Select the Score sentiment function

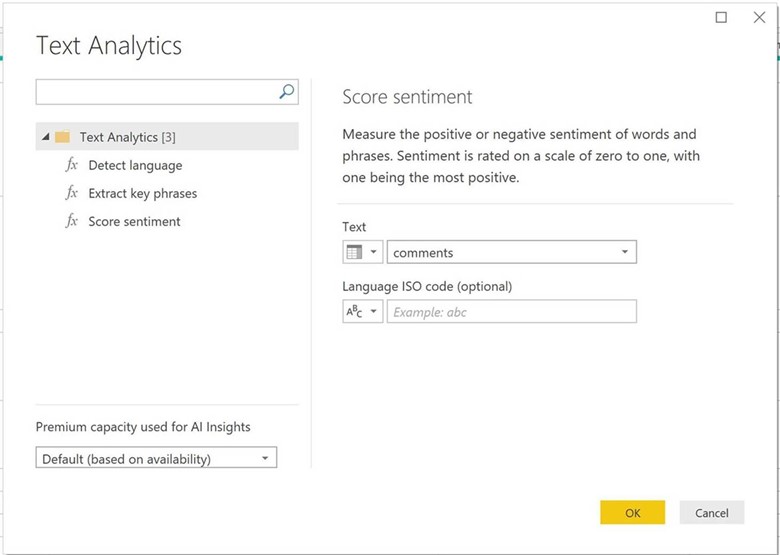tap(134, 221)
